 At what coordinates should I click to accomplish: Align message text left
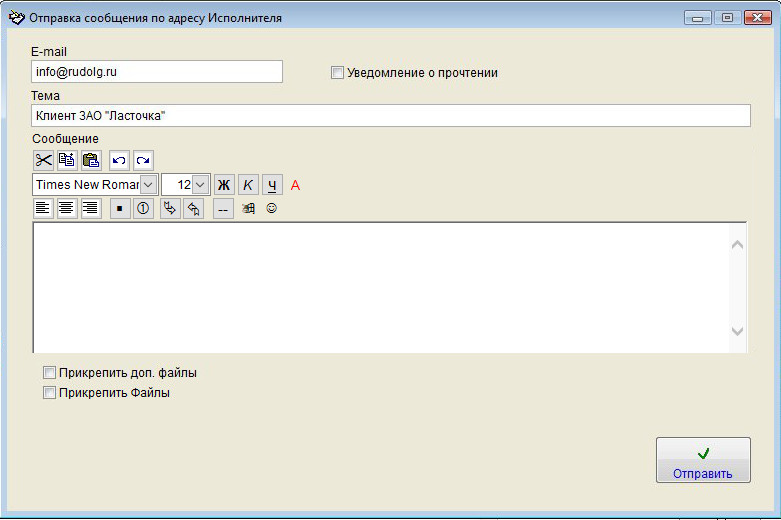[x=43, y=208]
